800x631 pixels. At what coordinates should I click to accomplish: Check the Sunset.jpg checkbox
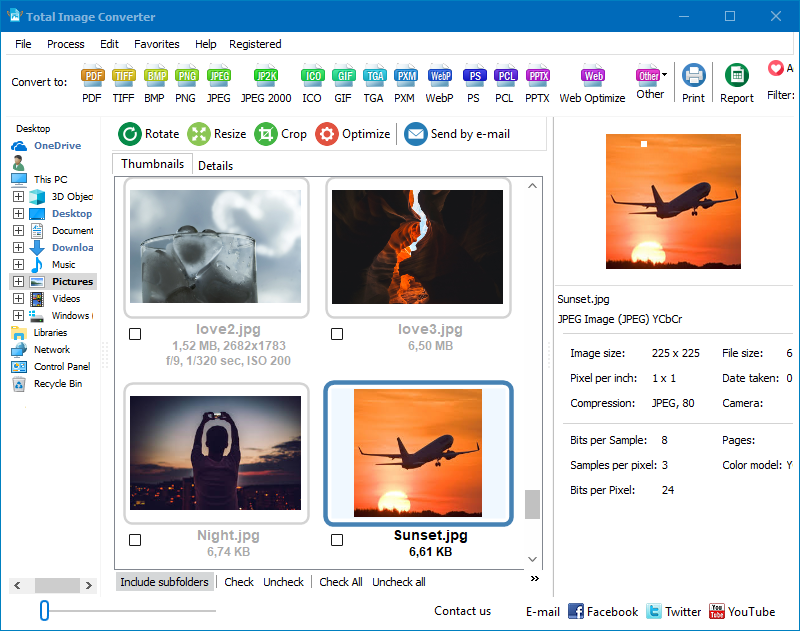(337, 540)
